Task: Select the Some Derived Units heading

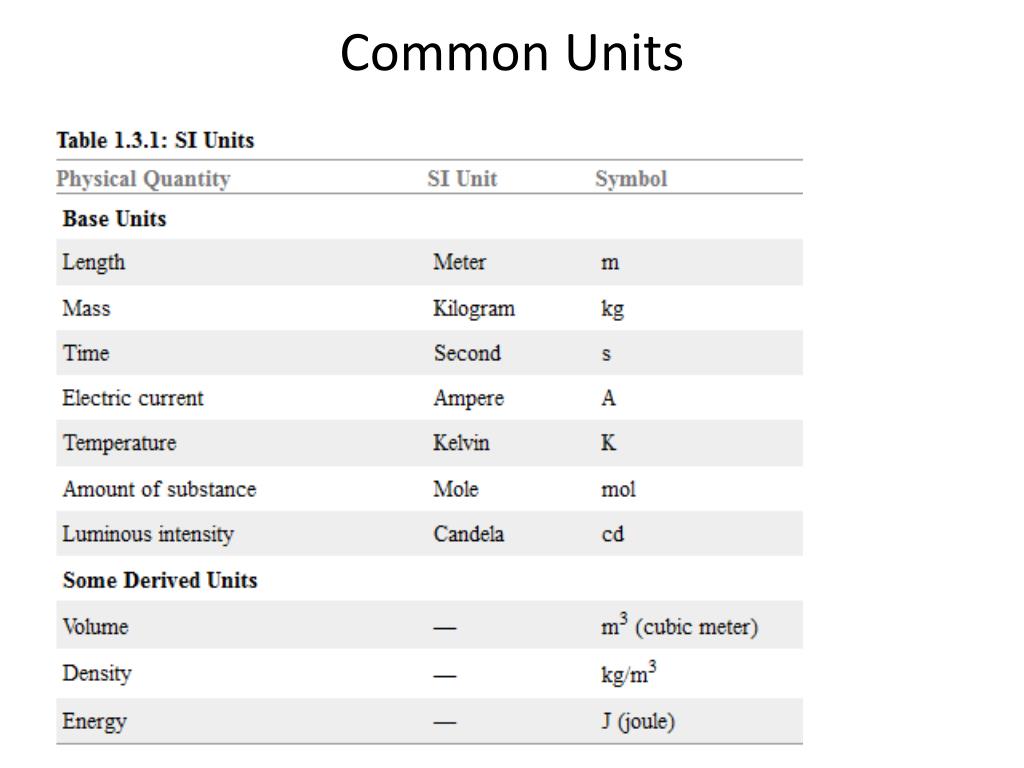Action: point(160,580)
